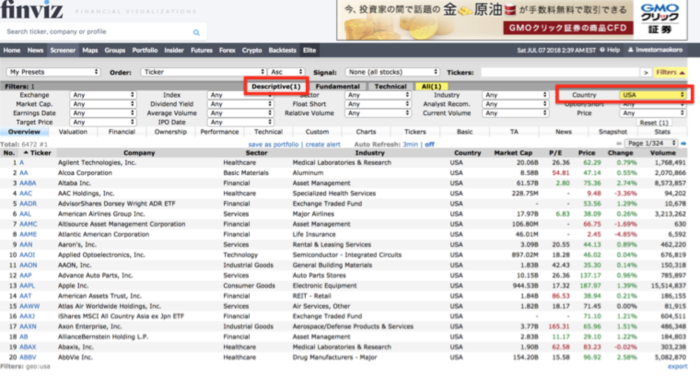Open the Exchange filter dropdown
Image resolution: width=700 pixels, height=391 pixels.
tap(102, 95)
